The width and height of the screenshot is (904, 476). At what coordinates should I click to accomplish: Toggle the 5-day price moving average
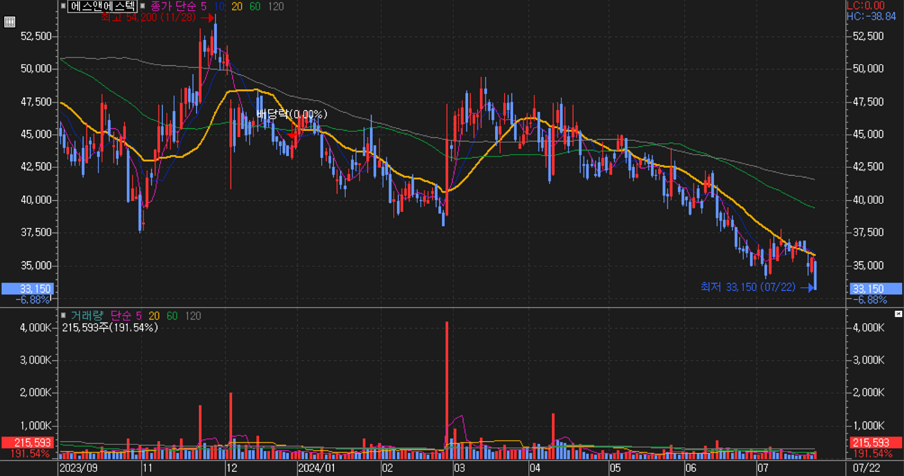tap(201, 6)
